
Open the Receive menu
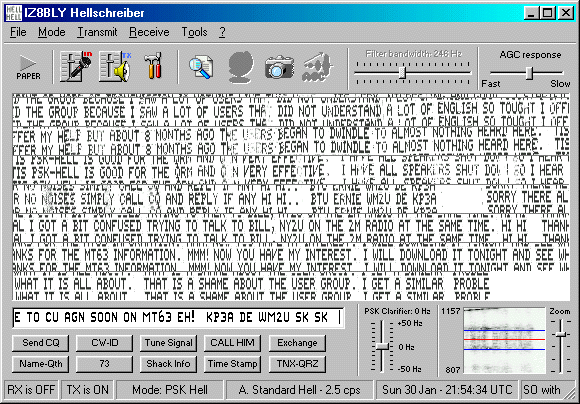149,32
